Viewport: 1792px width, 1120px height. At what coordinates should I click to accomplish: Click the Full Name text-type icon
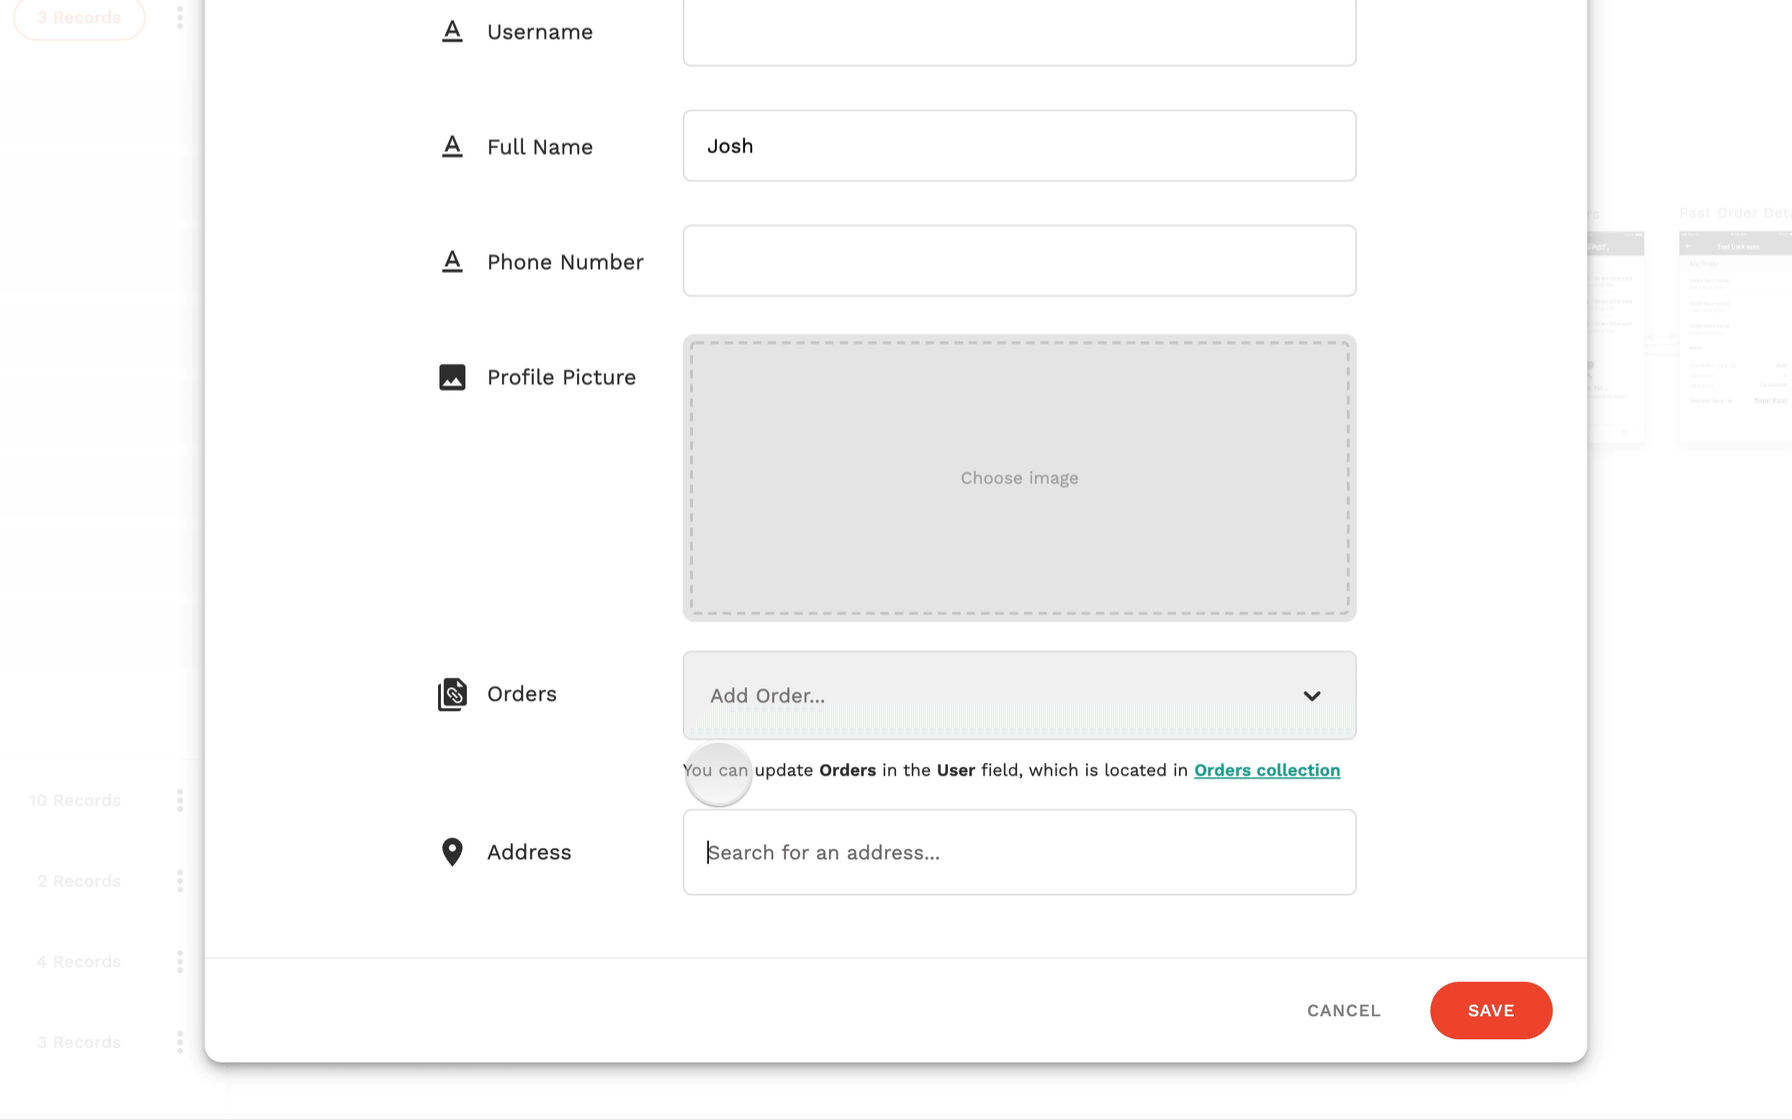[452, 147]
